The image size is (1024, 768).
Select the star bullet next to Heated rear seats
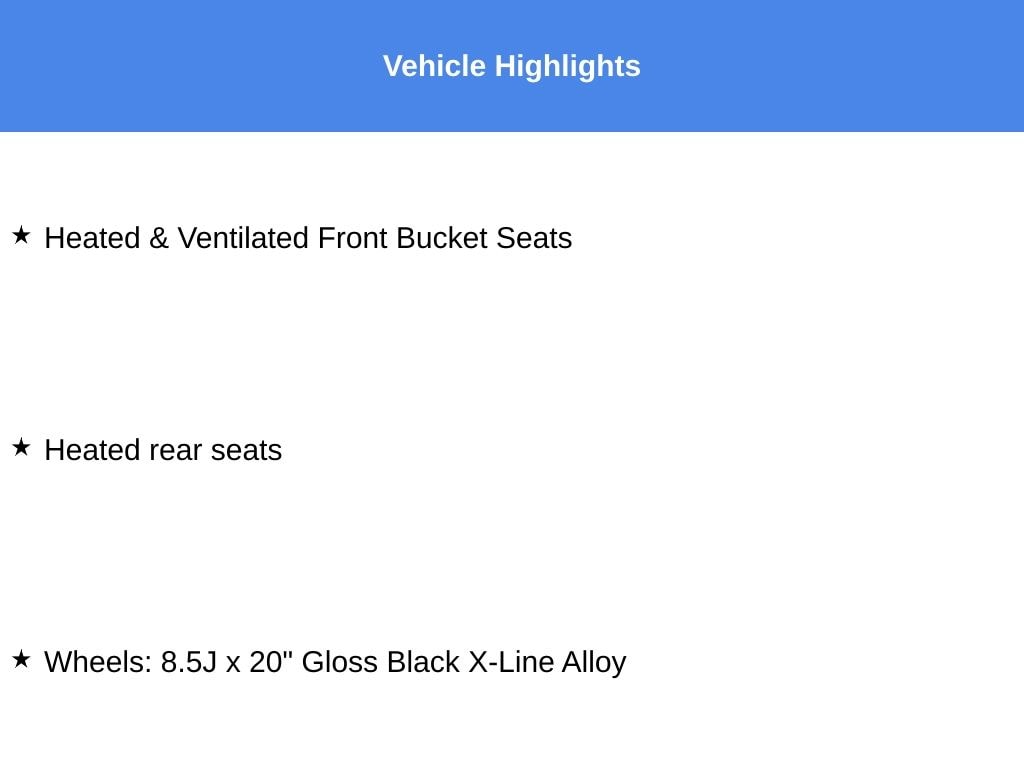point(21,448)
